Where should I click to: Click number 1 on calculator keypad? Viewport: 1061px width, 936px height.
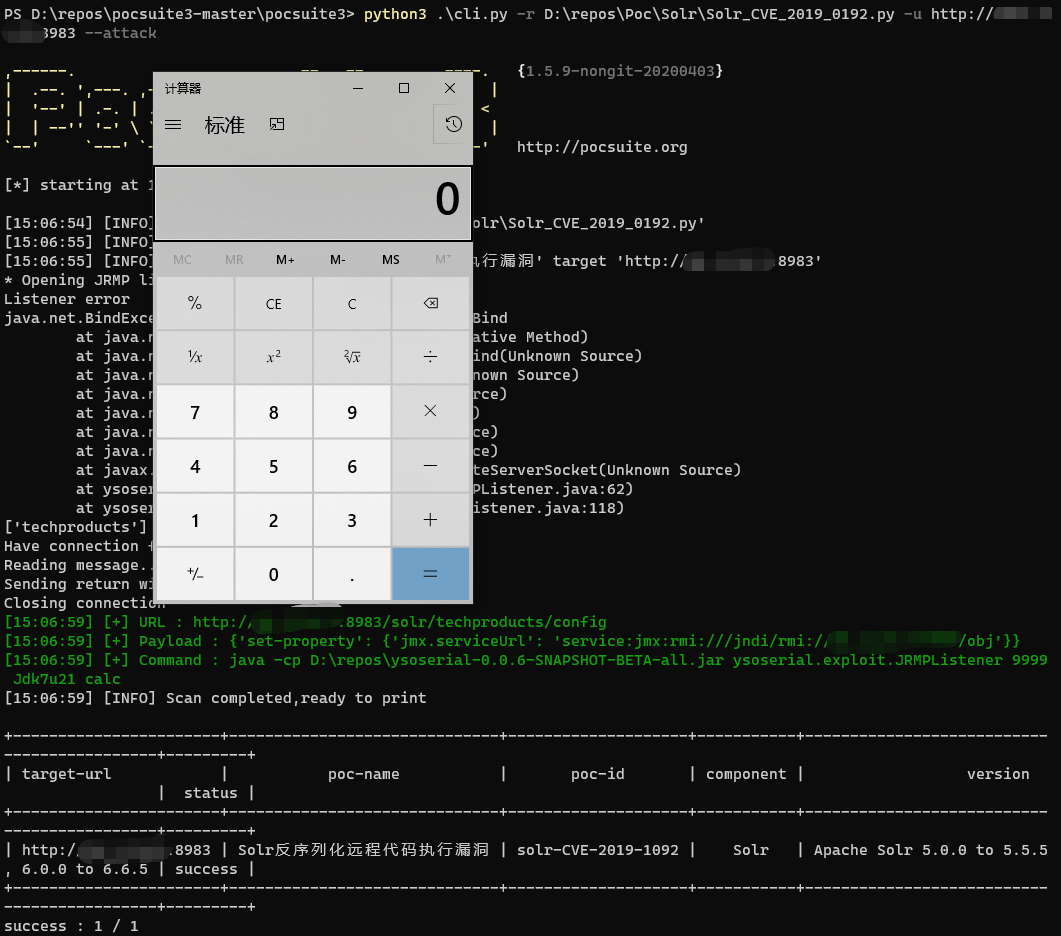pos(195,520)
